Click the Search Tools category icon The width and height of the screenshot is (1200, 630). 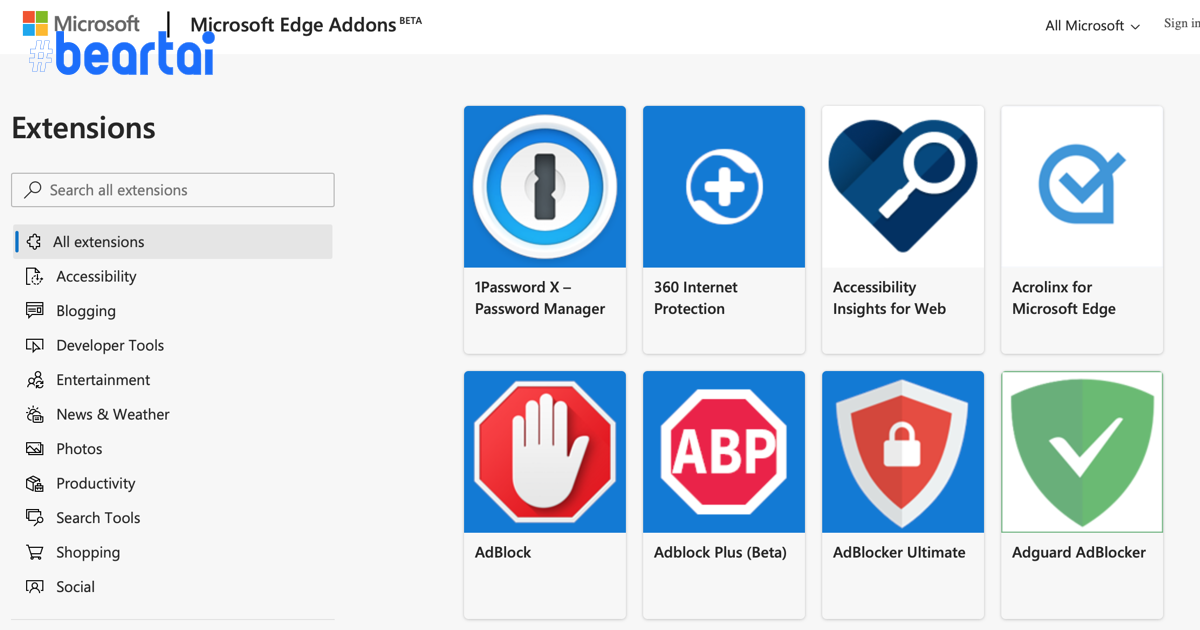[35, 517]
